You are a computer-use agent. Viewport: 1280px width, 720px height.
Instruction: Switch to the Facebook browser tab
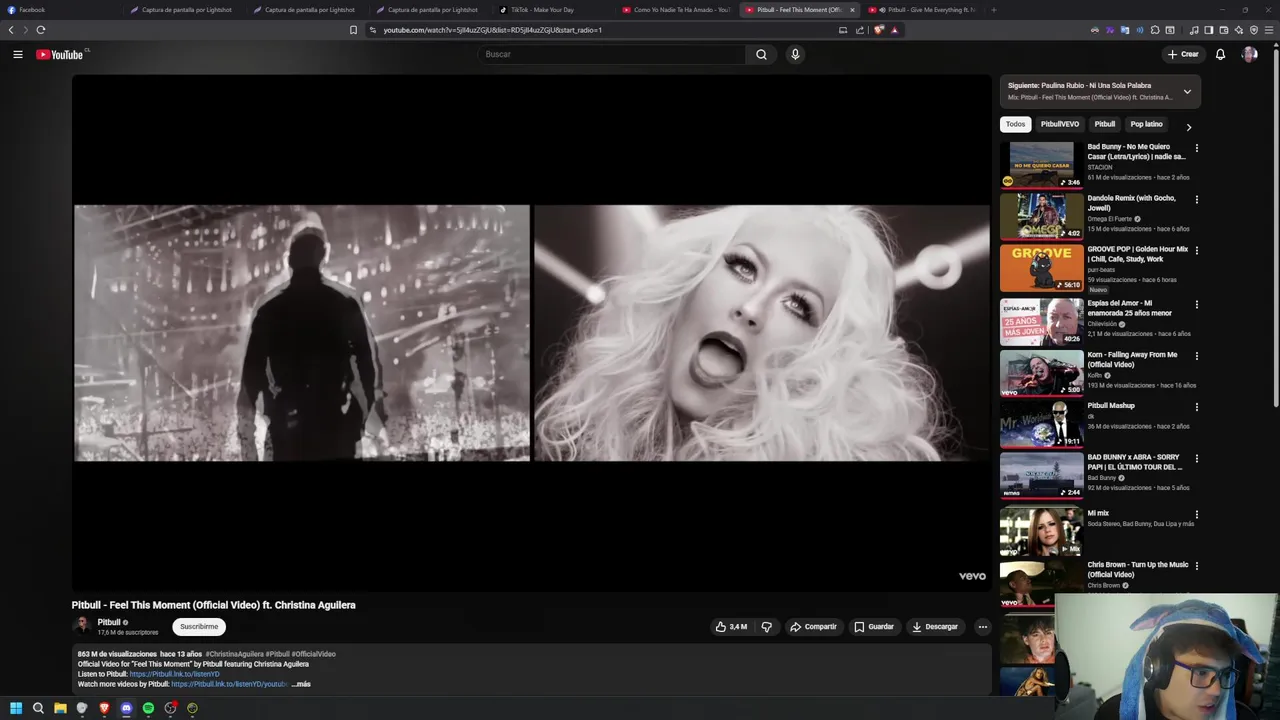tap(60, 10)
